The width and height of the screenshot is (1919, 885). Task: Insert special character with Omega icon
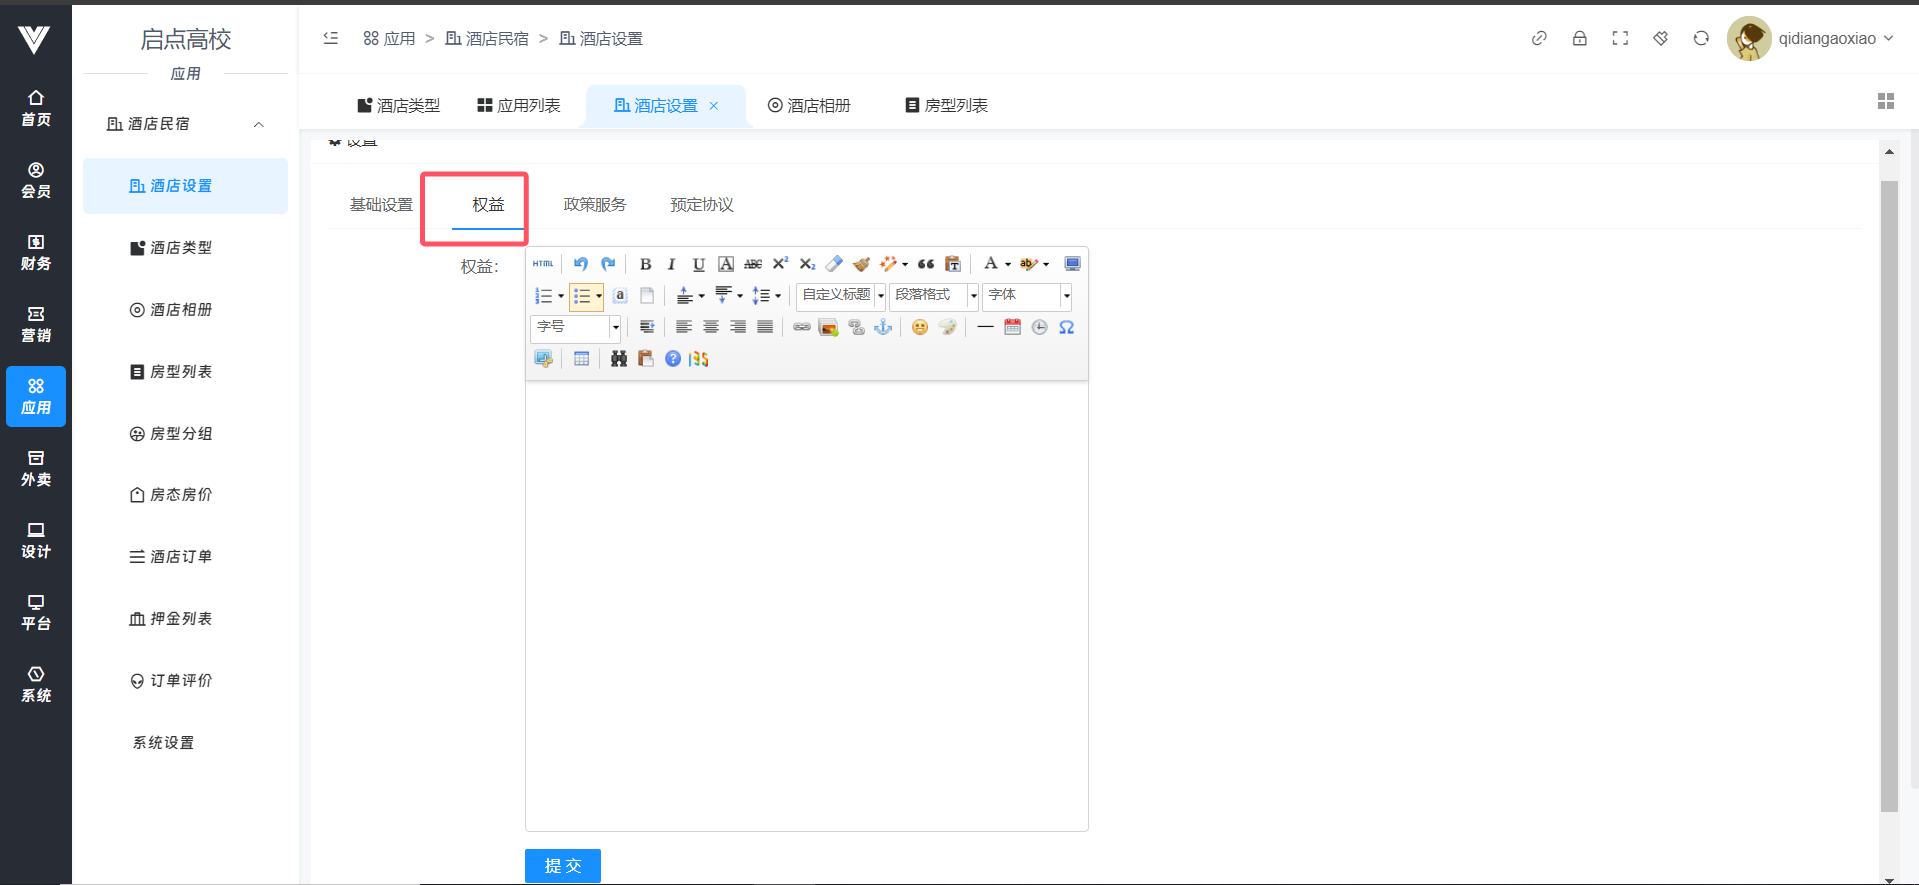pos(1066,327)
